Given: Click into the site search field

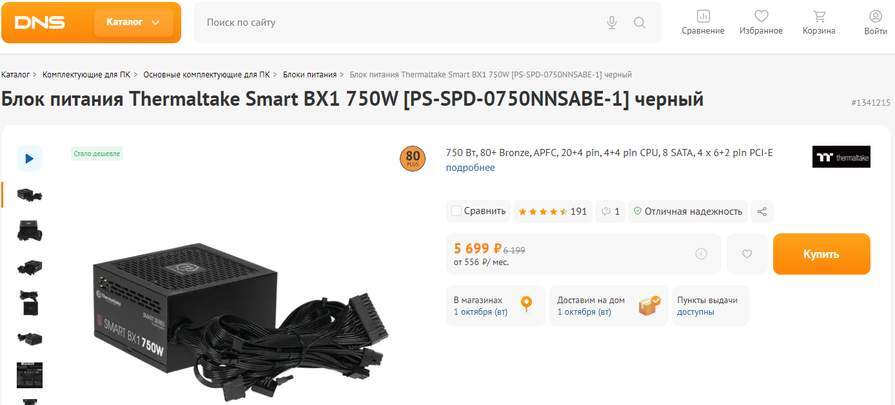Looking at the screenshot, I should tap(400, 23).
